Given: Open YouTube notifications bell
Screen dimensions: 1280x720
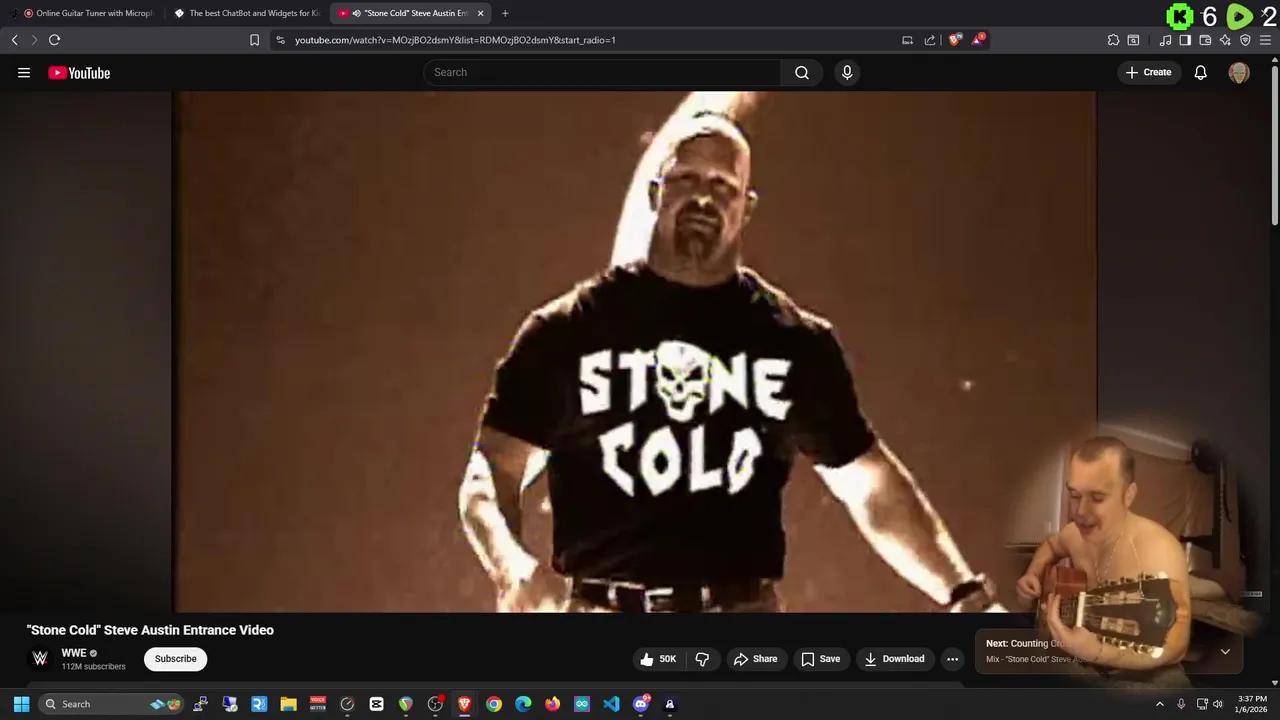Looking at the screenshot, I should coord(1201,72).
